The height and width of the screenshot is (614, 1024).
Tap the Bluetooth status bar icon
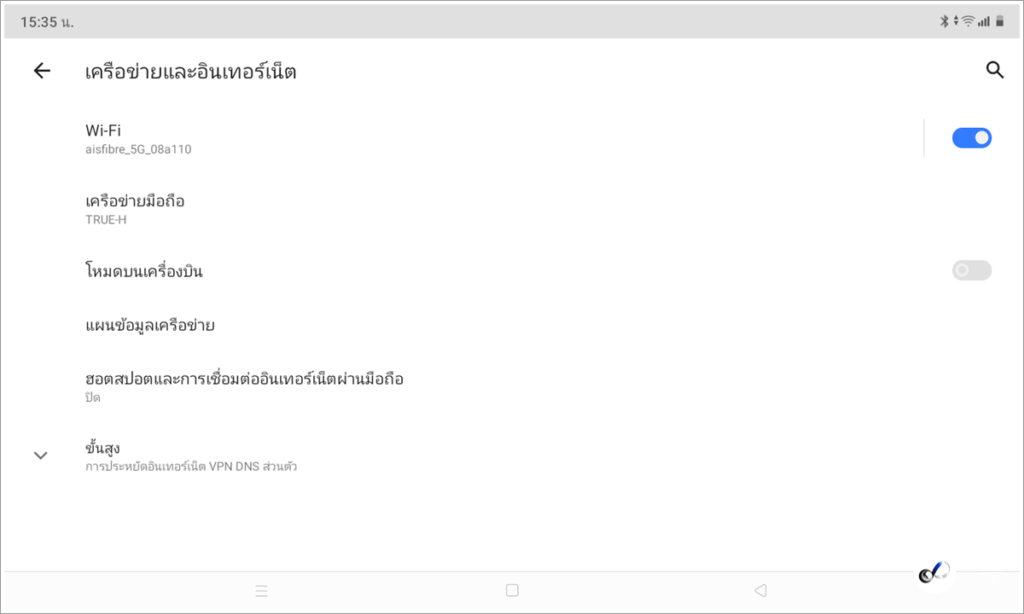pos(944,22)
